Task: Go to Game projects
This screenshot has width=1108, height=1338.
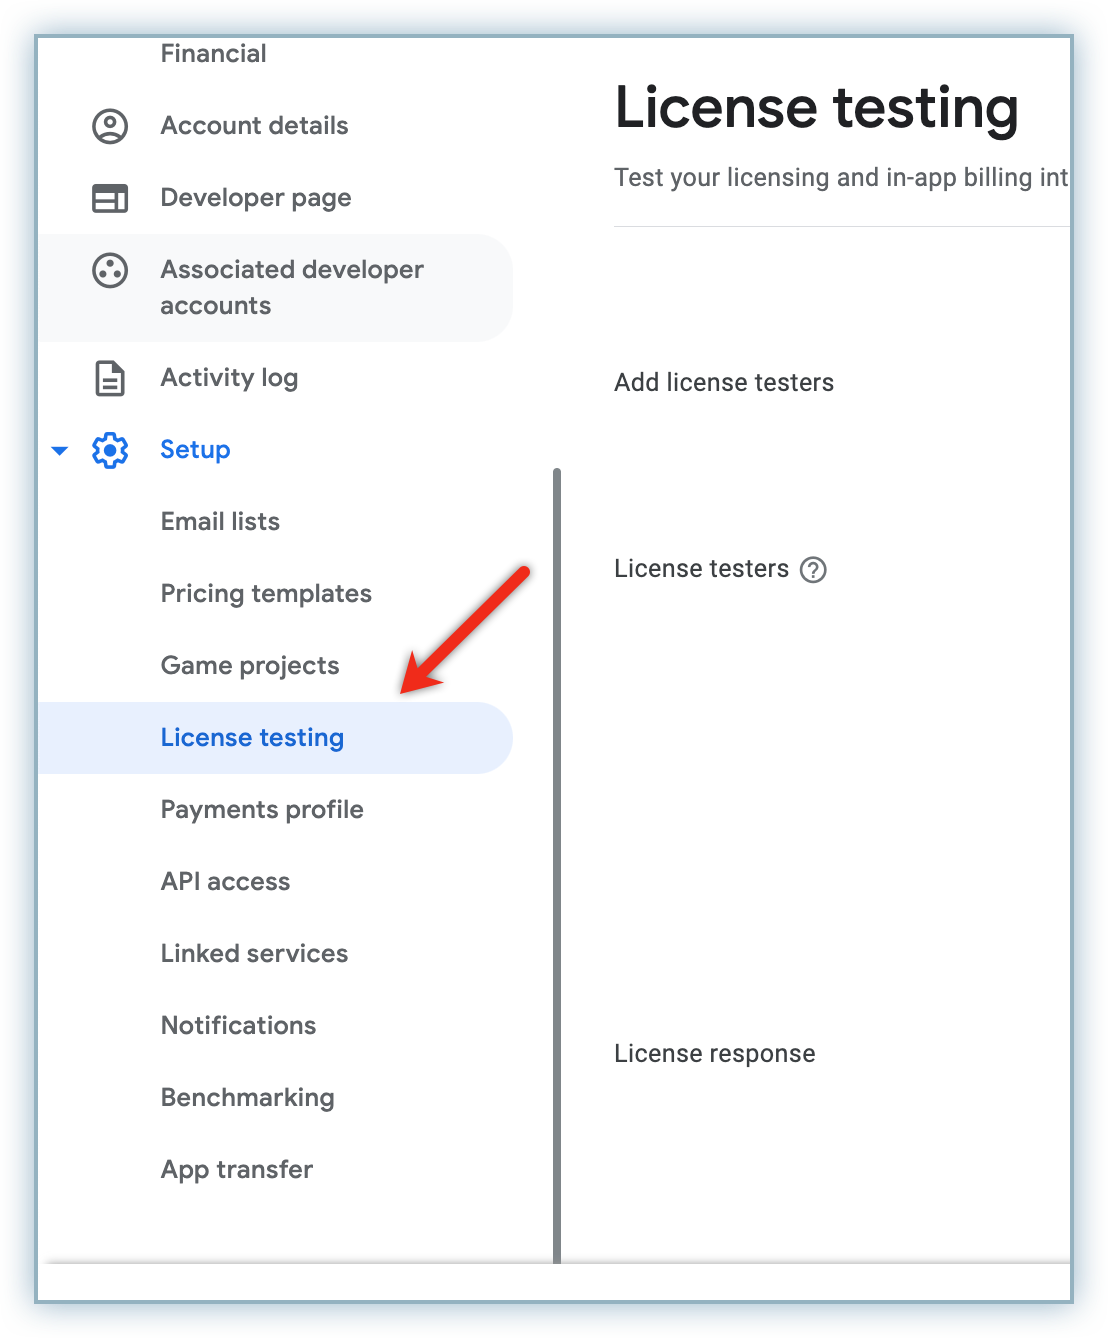Action: click(250, 666)
